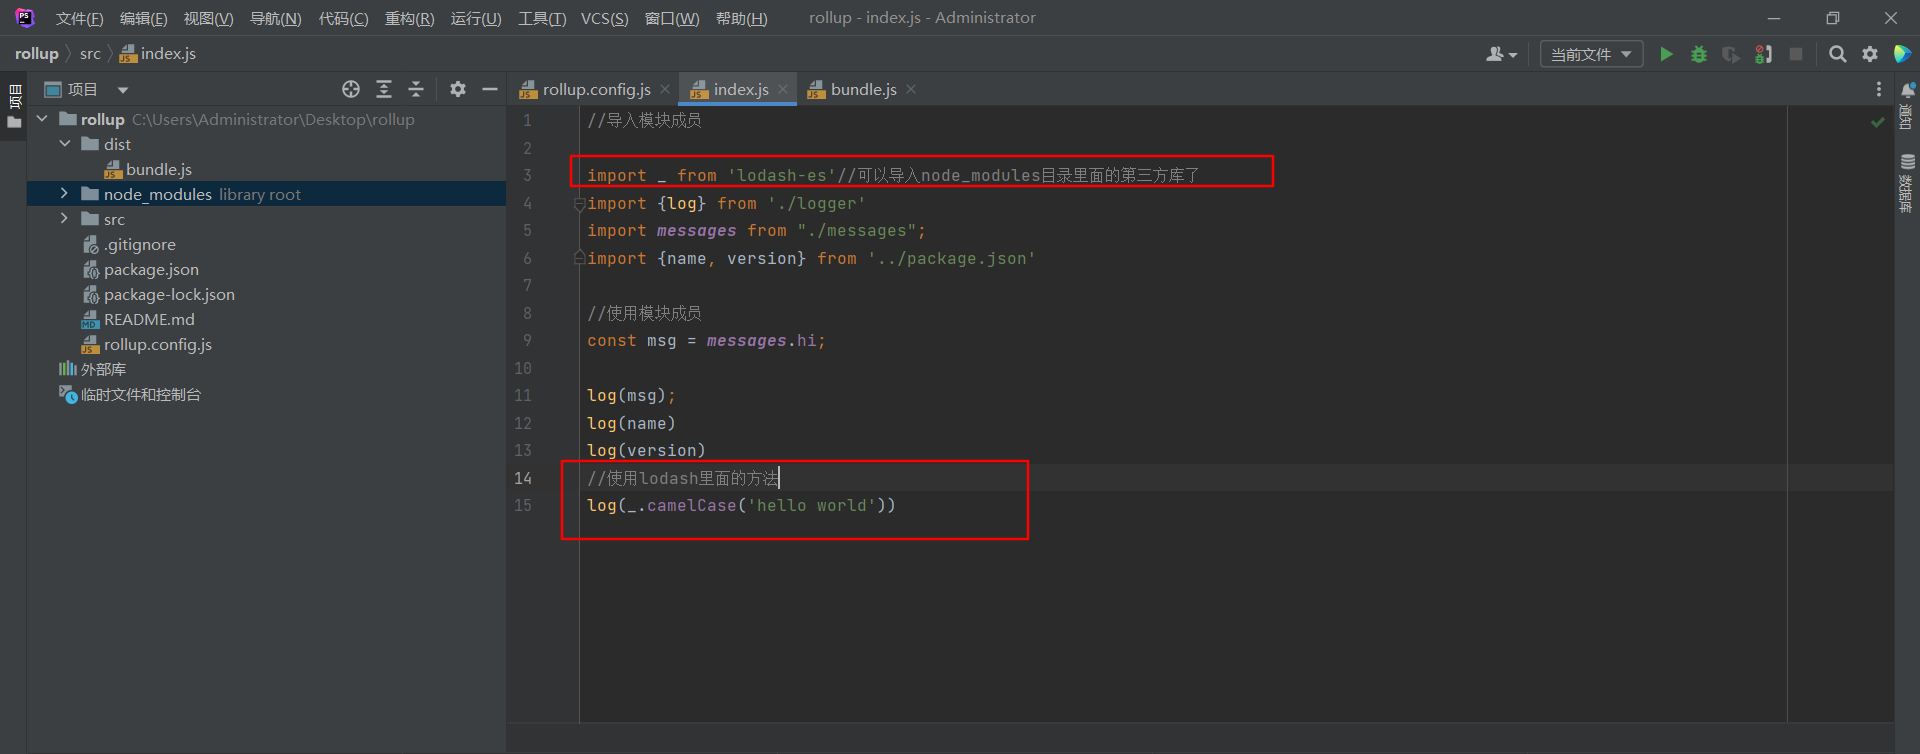This screenshot has width=1920, height=754.
Task: Click Select Opened File target icon
Action: click(351, 89)
